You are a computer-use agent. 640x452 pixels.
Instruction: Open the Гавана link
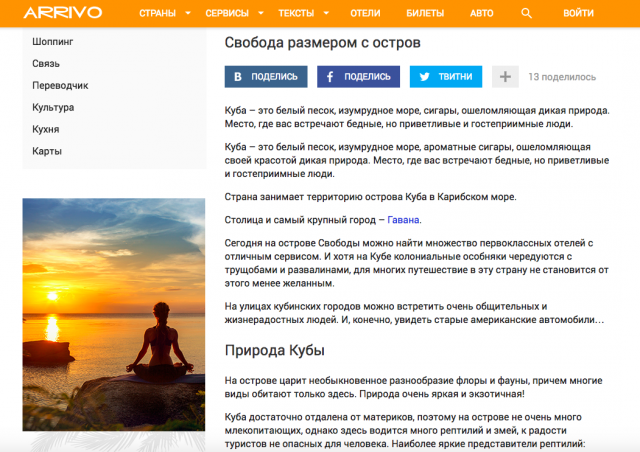(403, 220)
